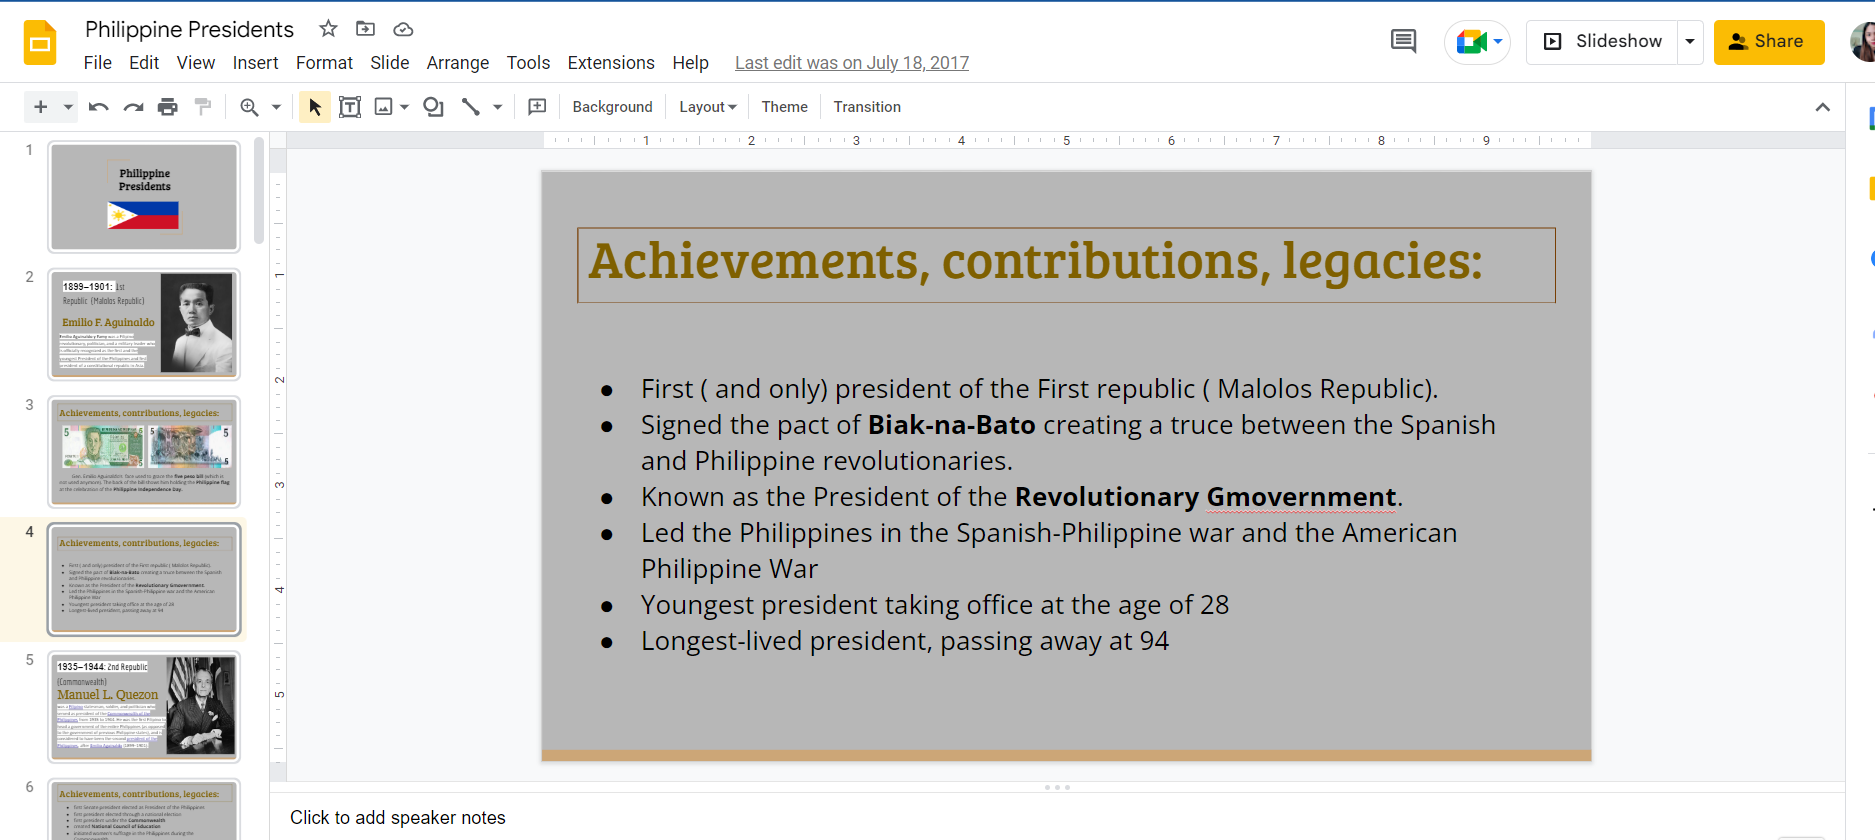Click the bullet about youngest president at 28
Viewport: 1875px width, 840px height.
click(935, 605)
